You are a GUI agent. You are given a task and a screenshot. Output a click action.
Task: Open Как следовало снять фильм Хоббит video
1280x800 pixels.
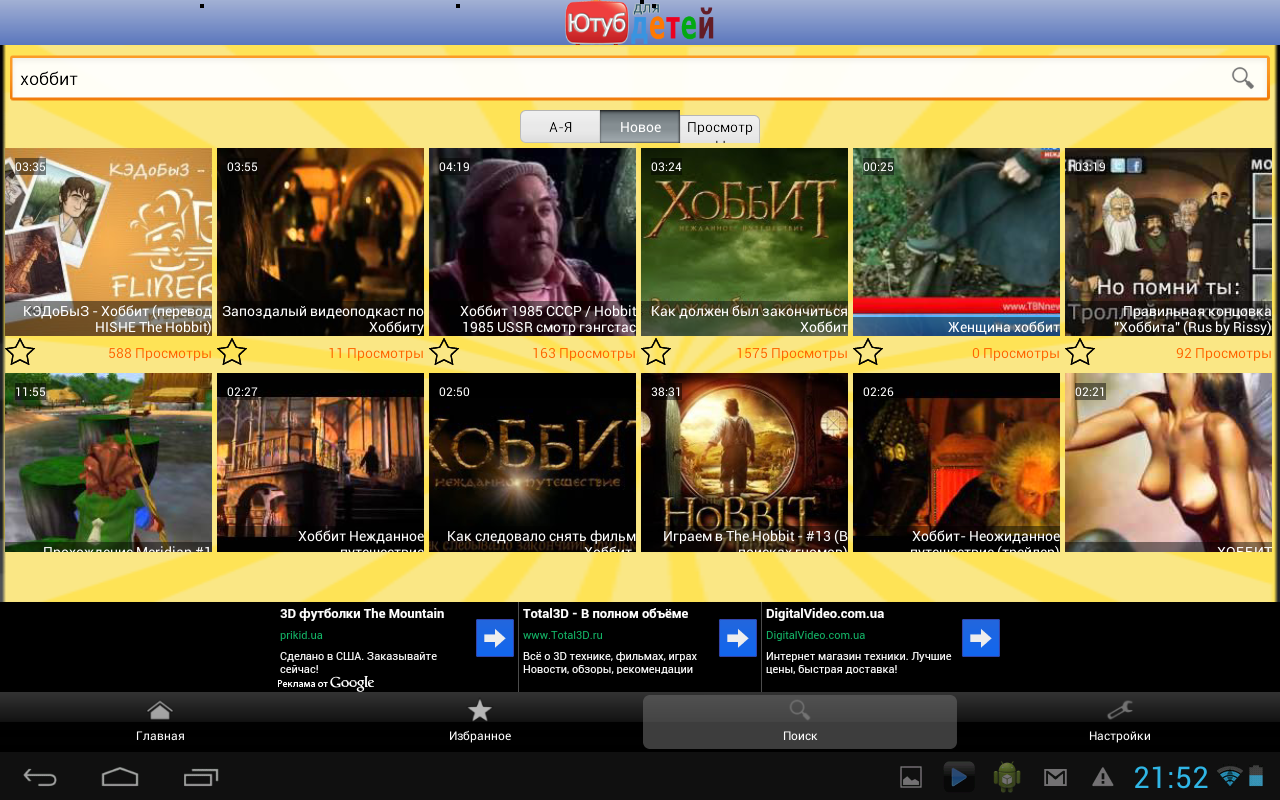pos(532,463)
